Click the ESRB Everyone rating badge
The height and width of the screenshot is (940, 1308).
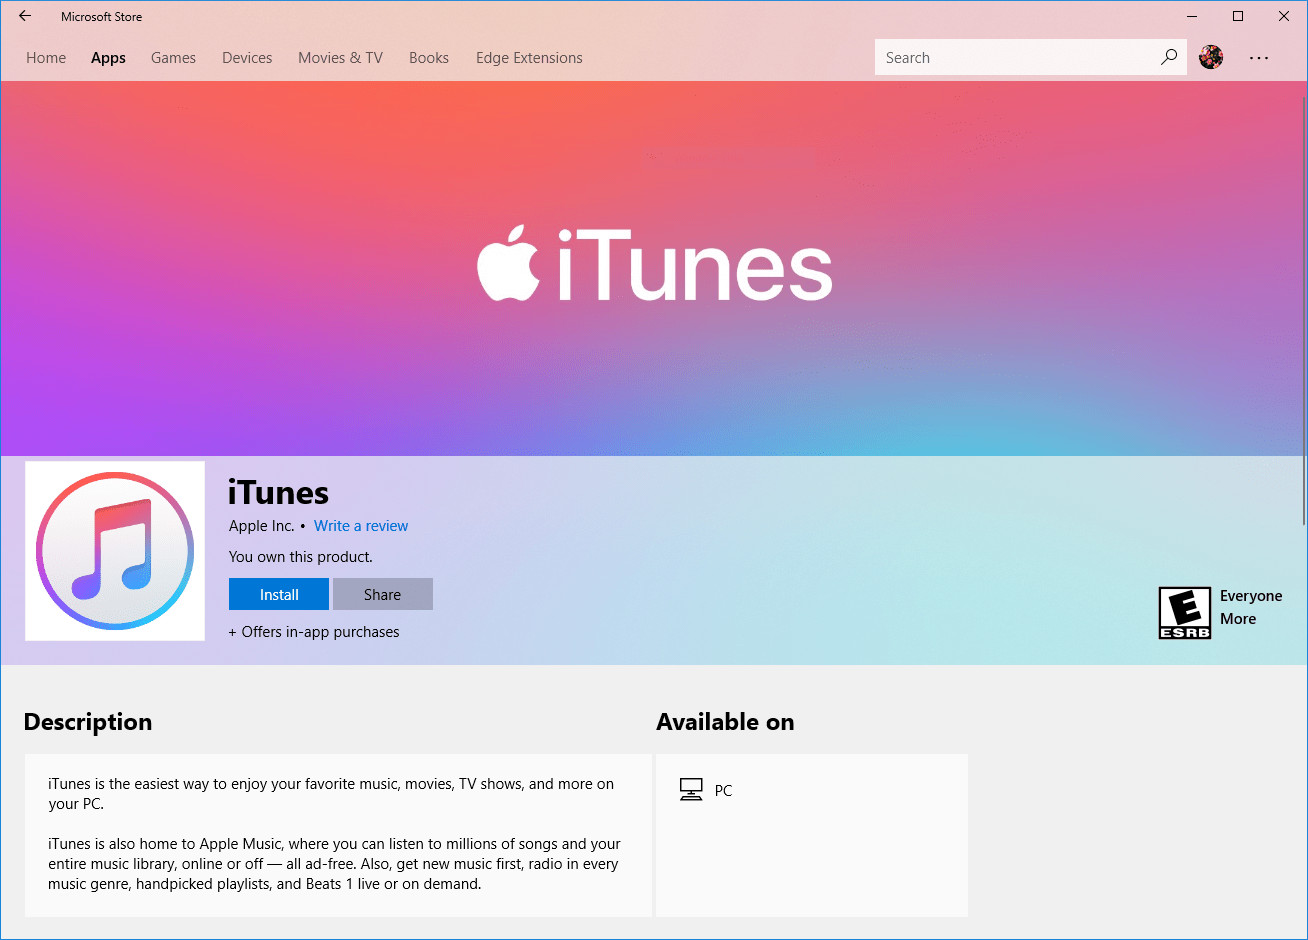[x=1185, y=613]
